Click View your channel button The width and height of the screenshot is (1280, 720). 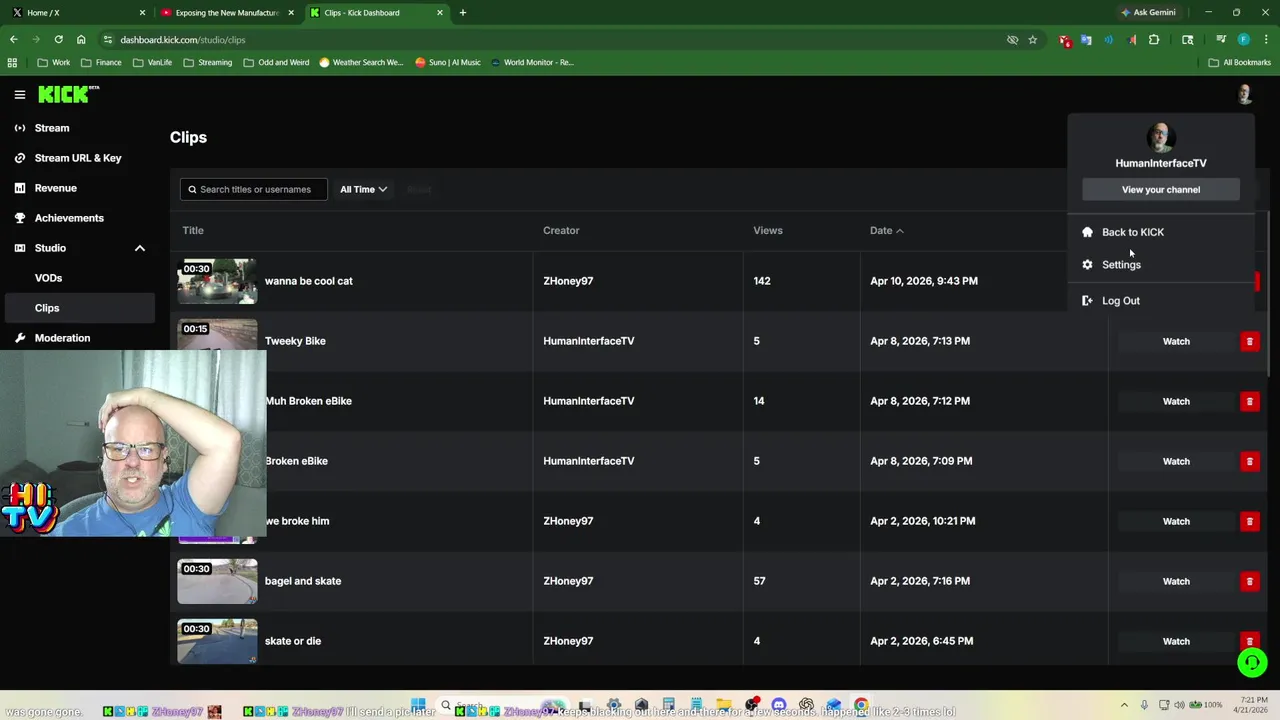pos(1161,190)
